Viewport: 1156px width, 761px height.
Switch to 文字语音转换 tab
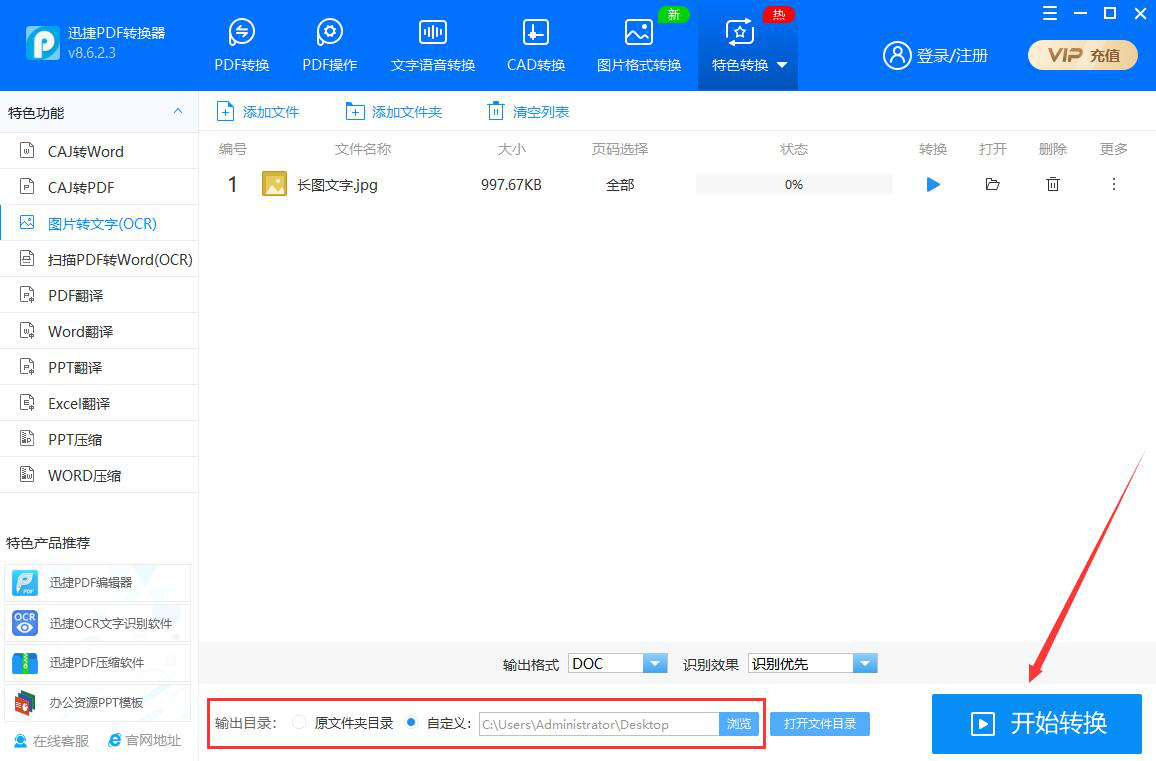pyautogui.click(x=433, y=46)
